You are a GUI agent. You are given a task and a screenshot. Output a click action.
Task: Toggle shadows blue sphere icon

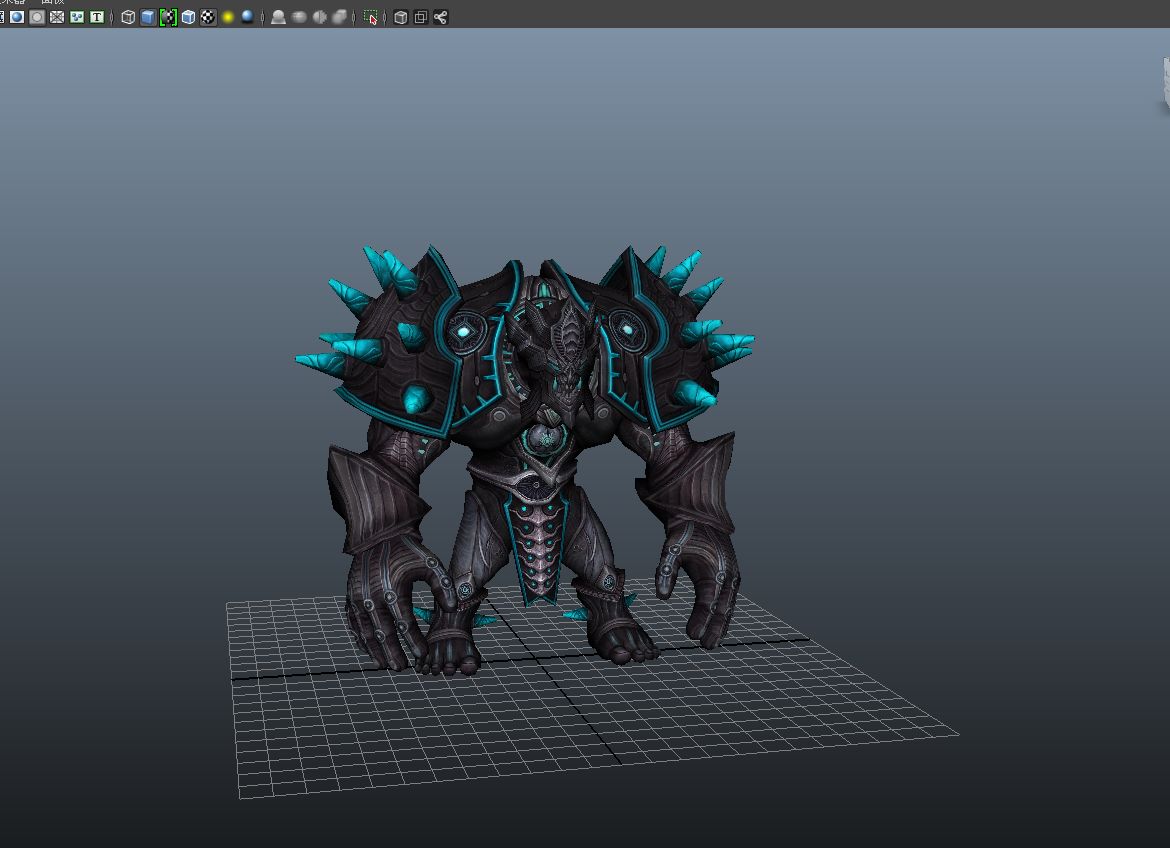point(248,17)
